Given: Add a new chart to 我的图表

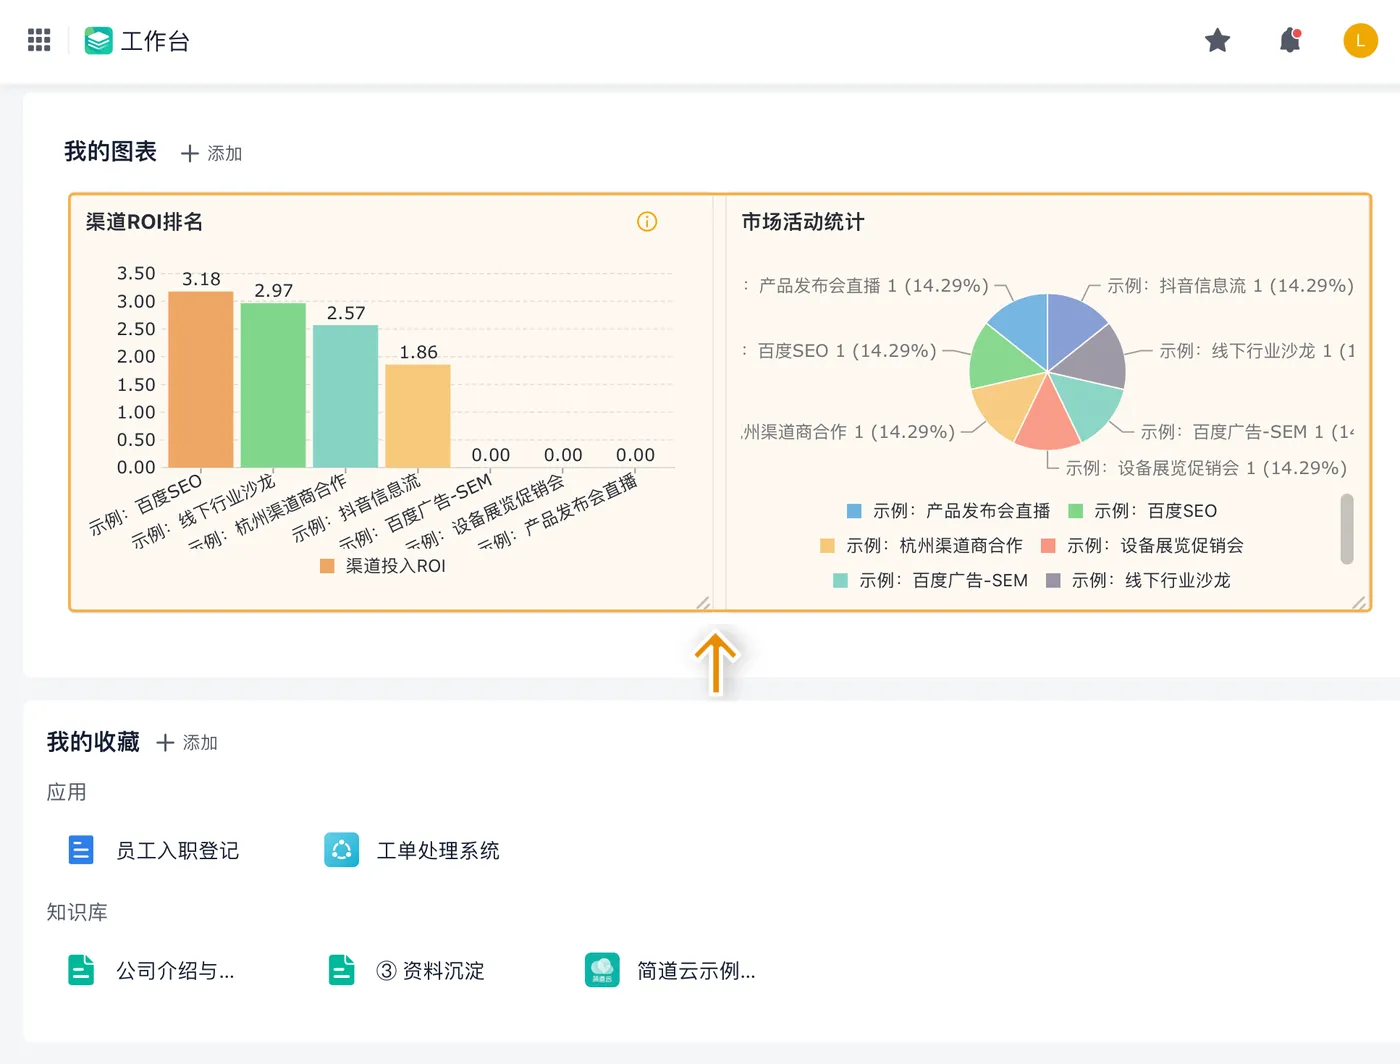Looking at the screenshot, I should coord(212,153).
